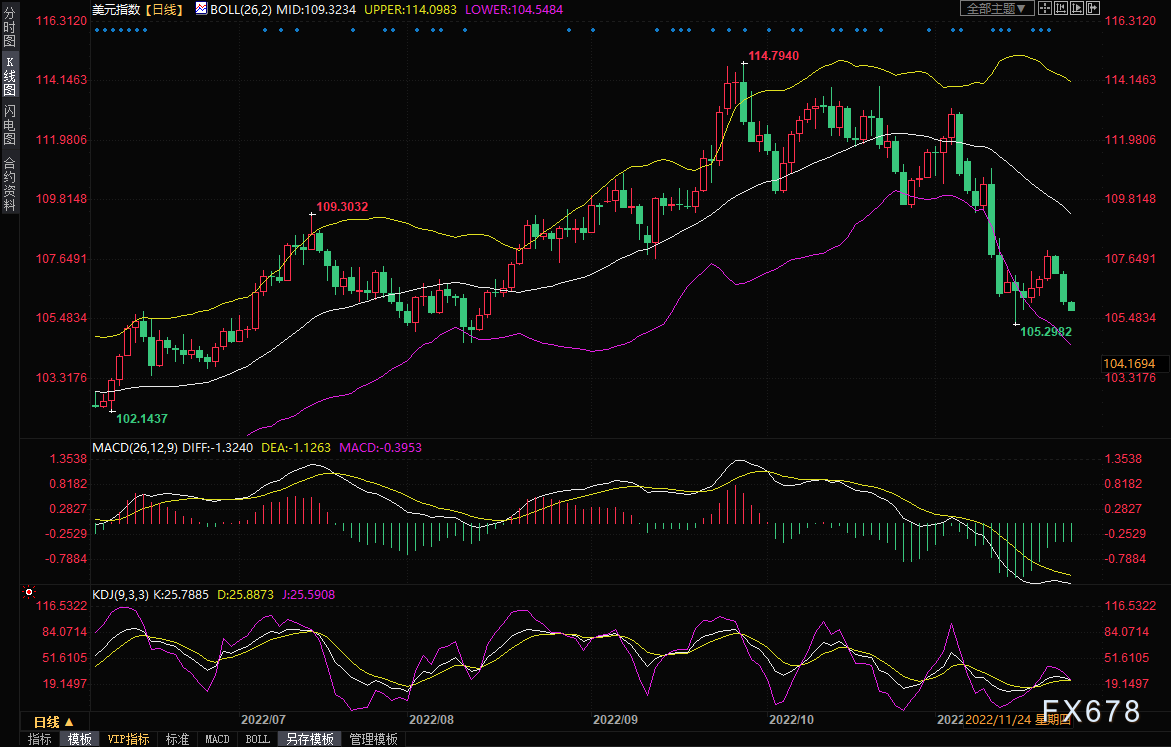This screenshot has height=747, width=1171.
Task: Select the 模板 bottom tab
Action: [80, 740]
